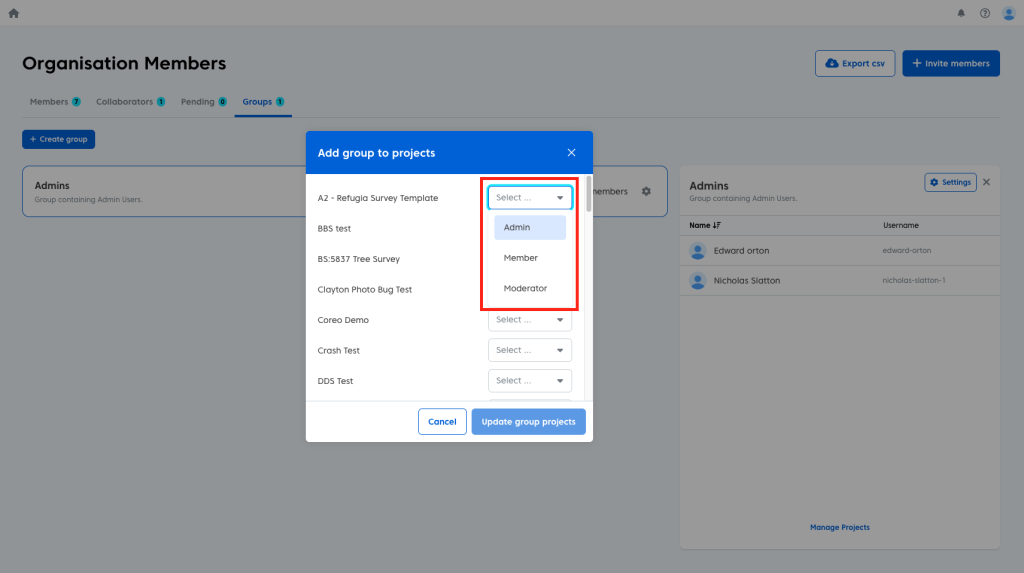Image resolution: width=1024 pixels, height=573 pixels.
Task: Click the Manage Projects link
Action: pyautogui.click(x=839, y=527)
